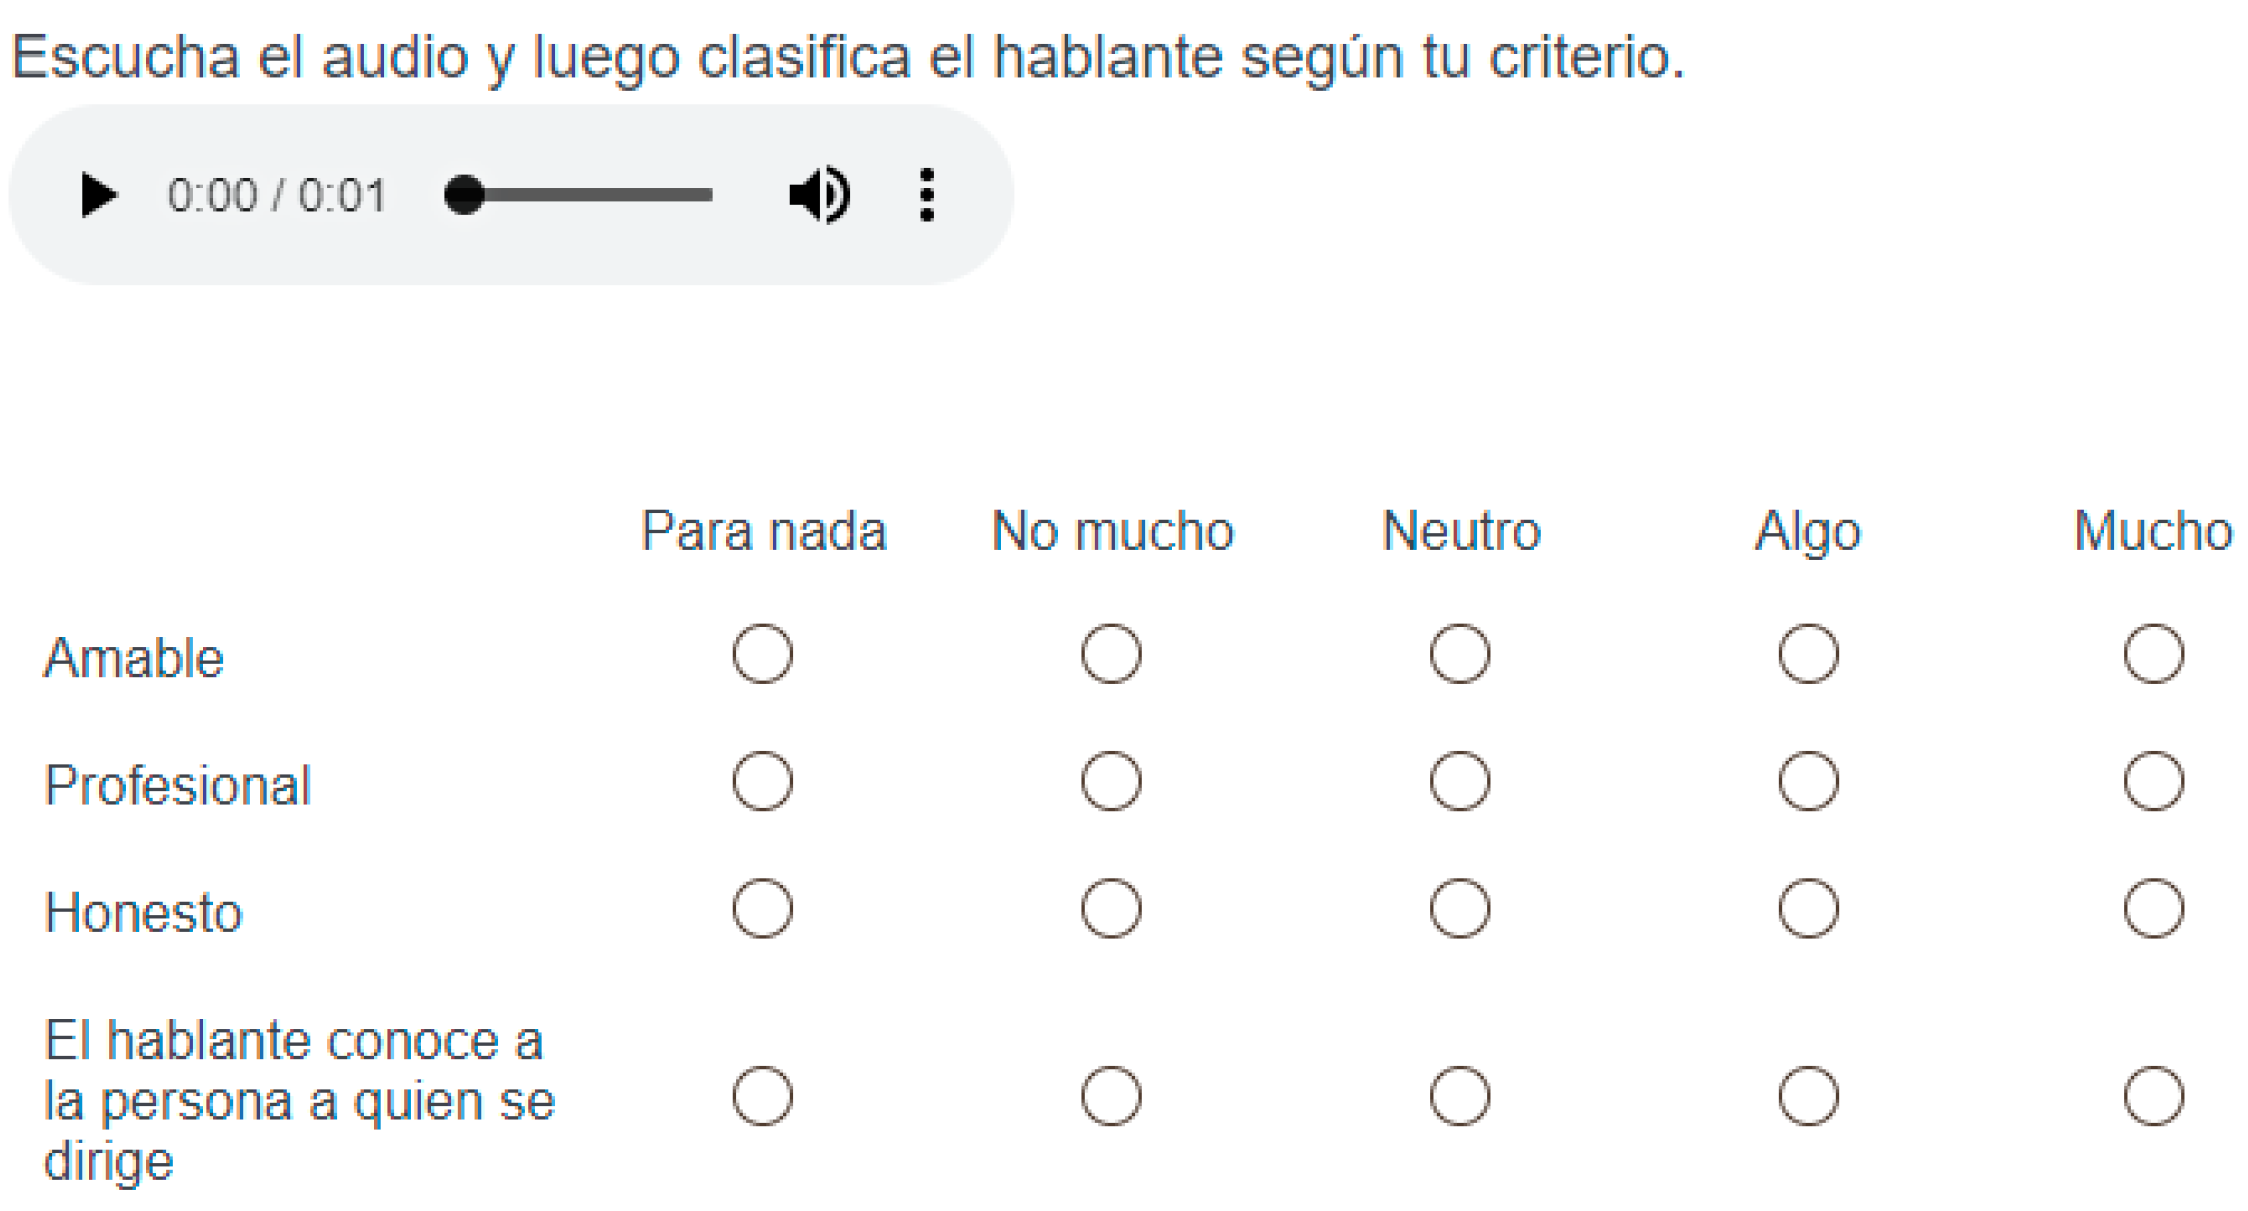The image size is (2248, 1211).
Task: Open audio player three-dot options menu
Action: click(927, 195)
